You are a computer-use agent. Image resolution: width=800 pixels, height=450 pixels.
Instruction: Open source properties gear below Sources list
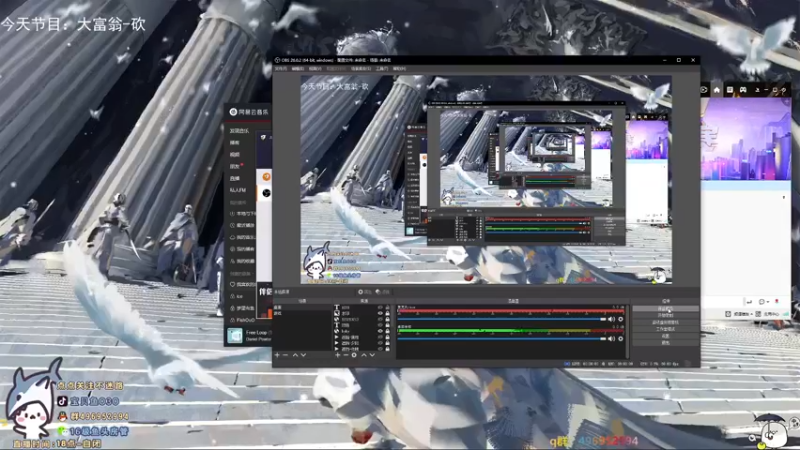pyautogui.click(x=354, y=355)
